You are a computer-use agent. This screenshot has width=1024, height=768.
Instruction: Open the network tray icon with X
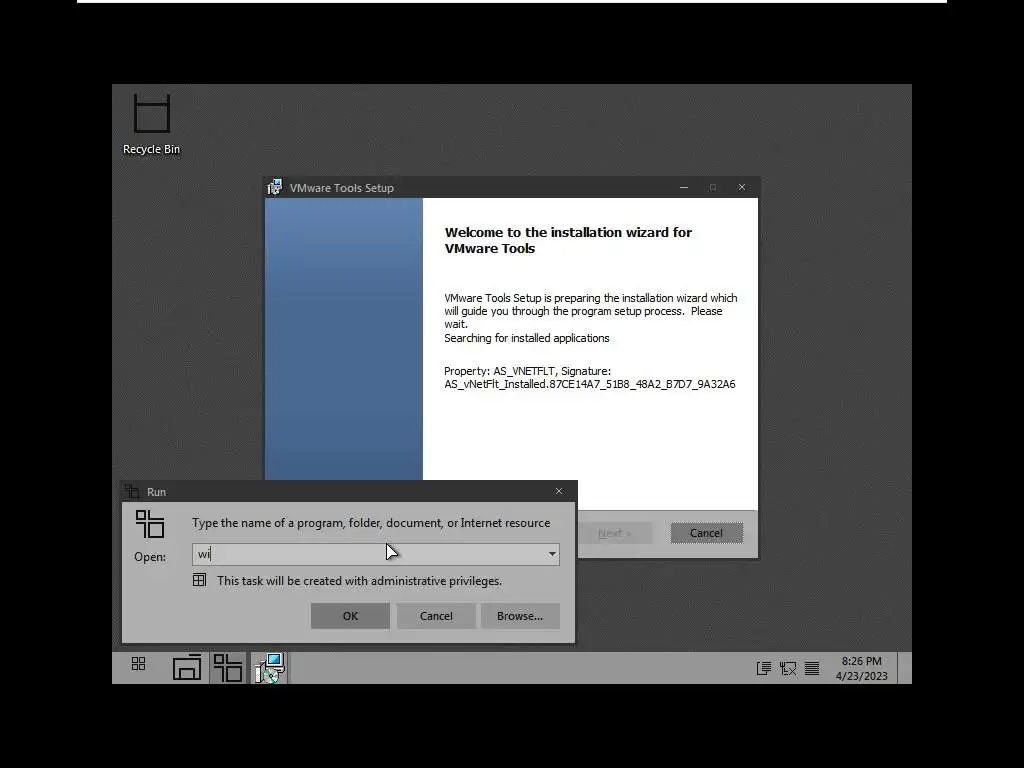(x=788, y=668)
